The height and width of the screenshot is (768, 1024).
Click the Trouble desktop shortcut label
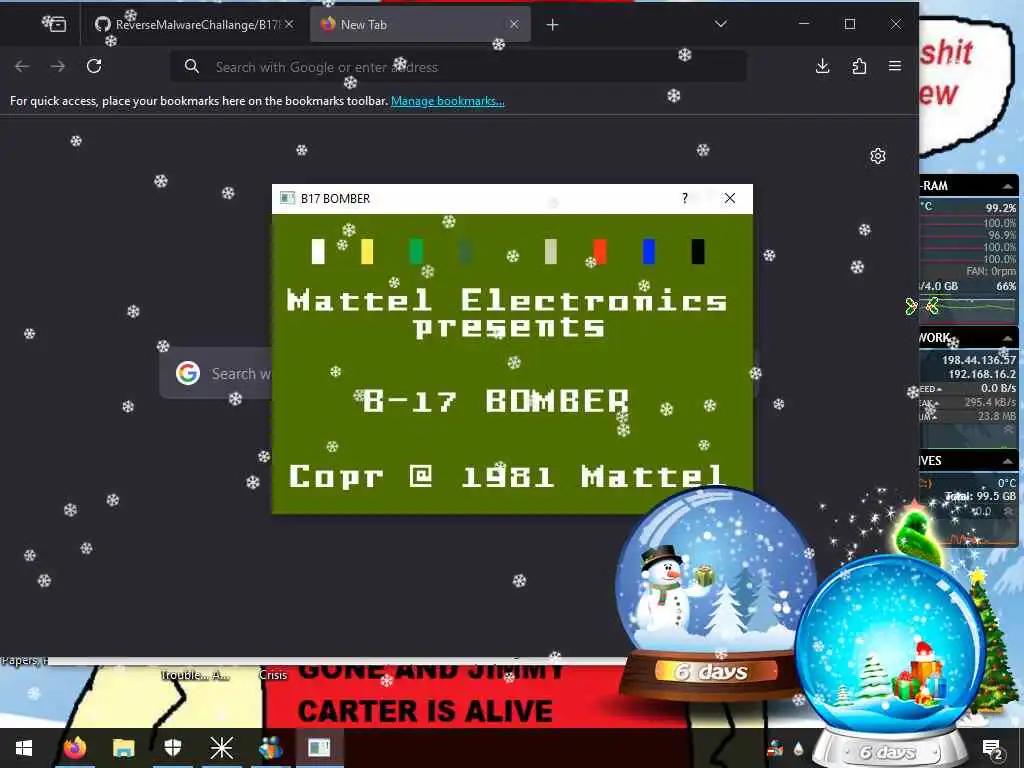coord(195,675)
